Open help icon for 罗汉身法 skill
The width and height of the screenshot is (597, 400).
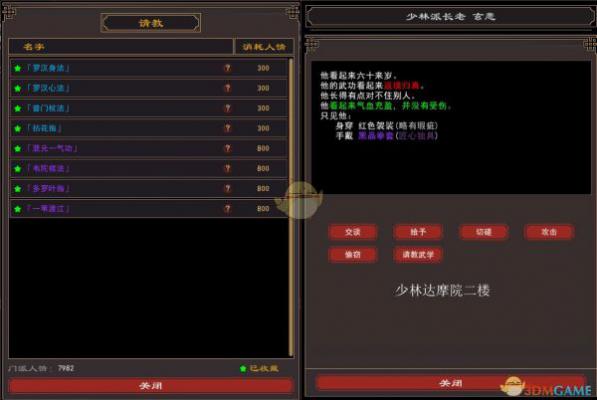[x=227, y=68]
